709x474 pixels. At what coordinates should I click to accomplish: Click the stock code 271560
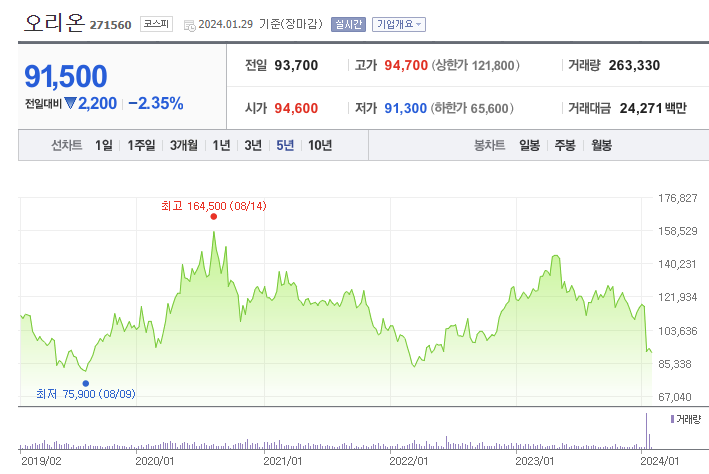click(110, 25)
